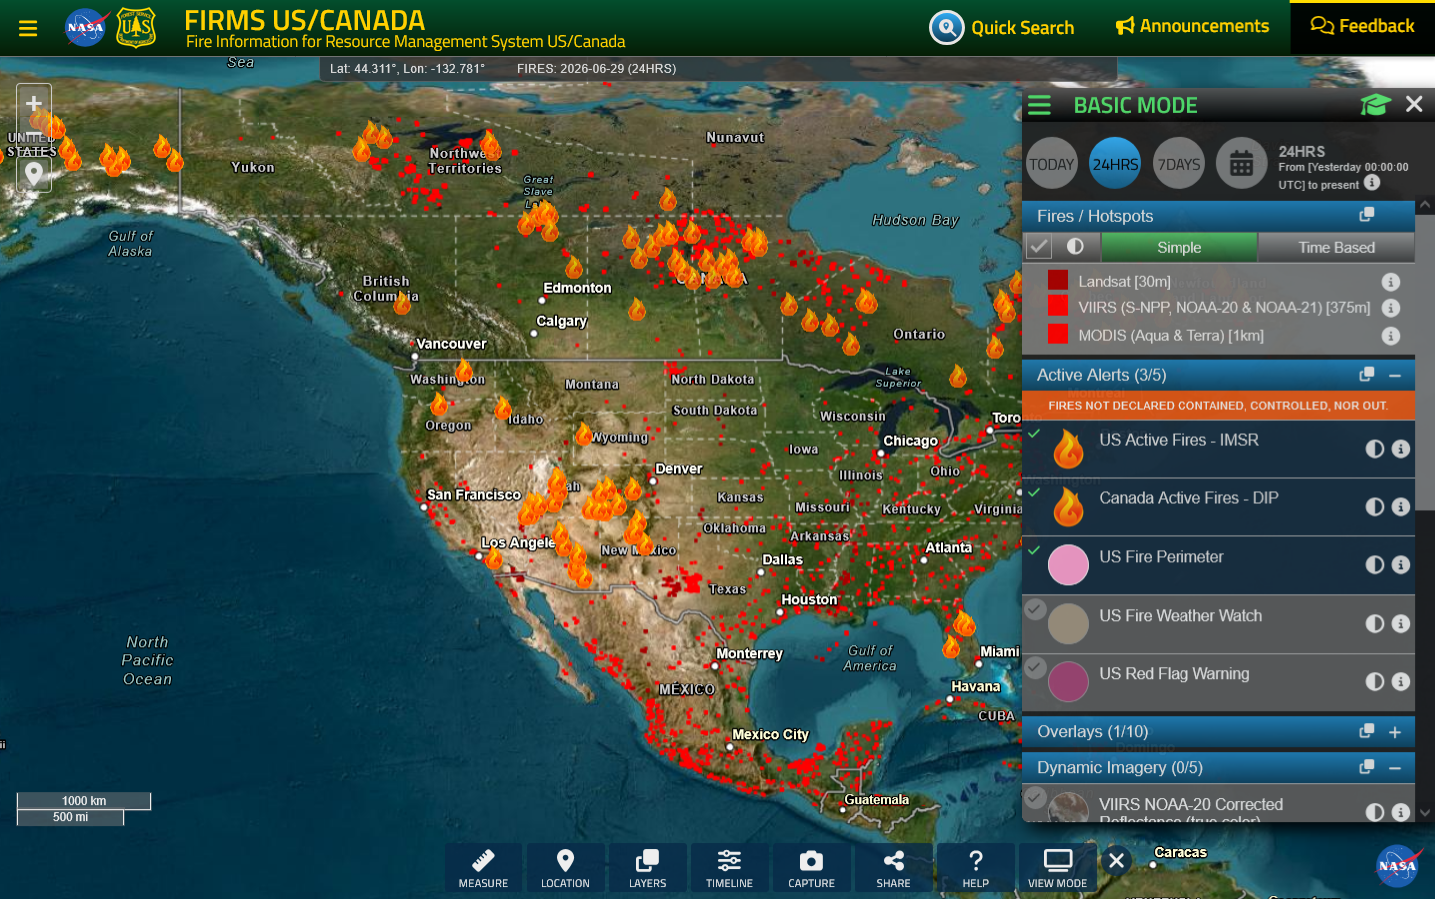Toggle the Fires / Hotspots layer checkbox
1436x899 pixels.
pyautogui.click(x=1039, y=246)
